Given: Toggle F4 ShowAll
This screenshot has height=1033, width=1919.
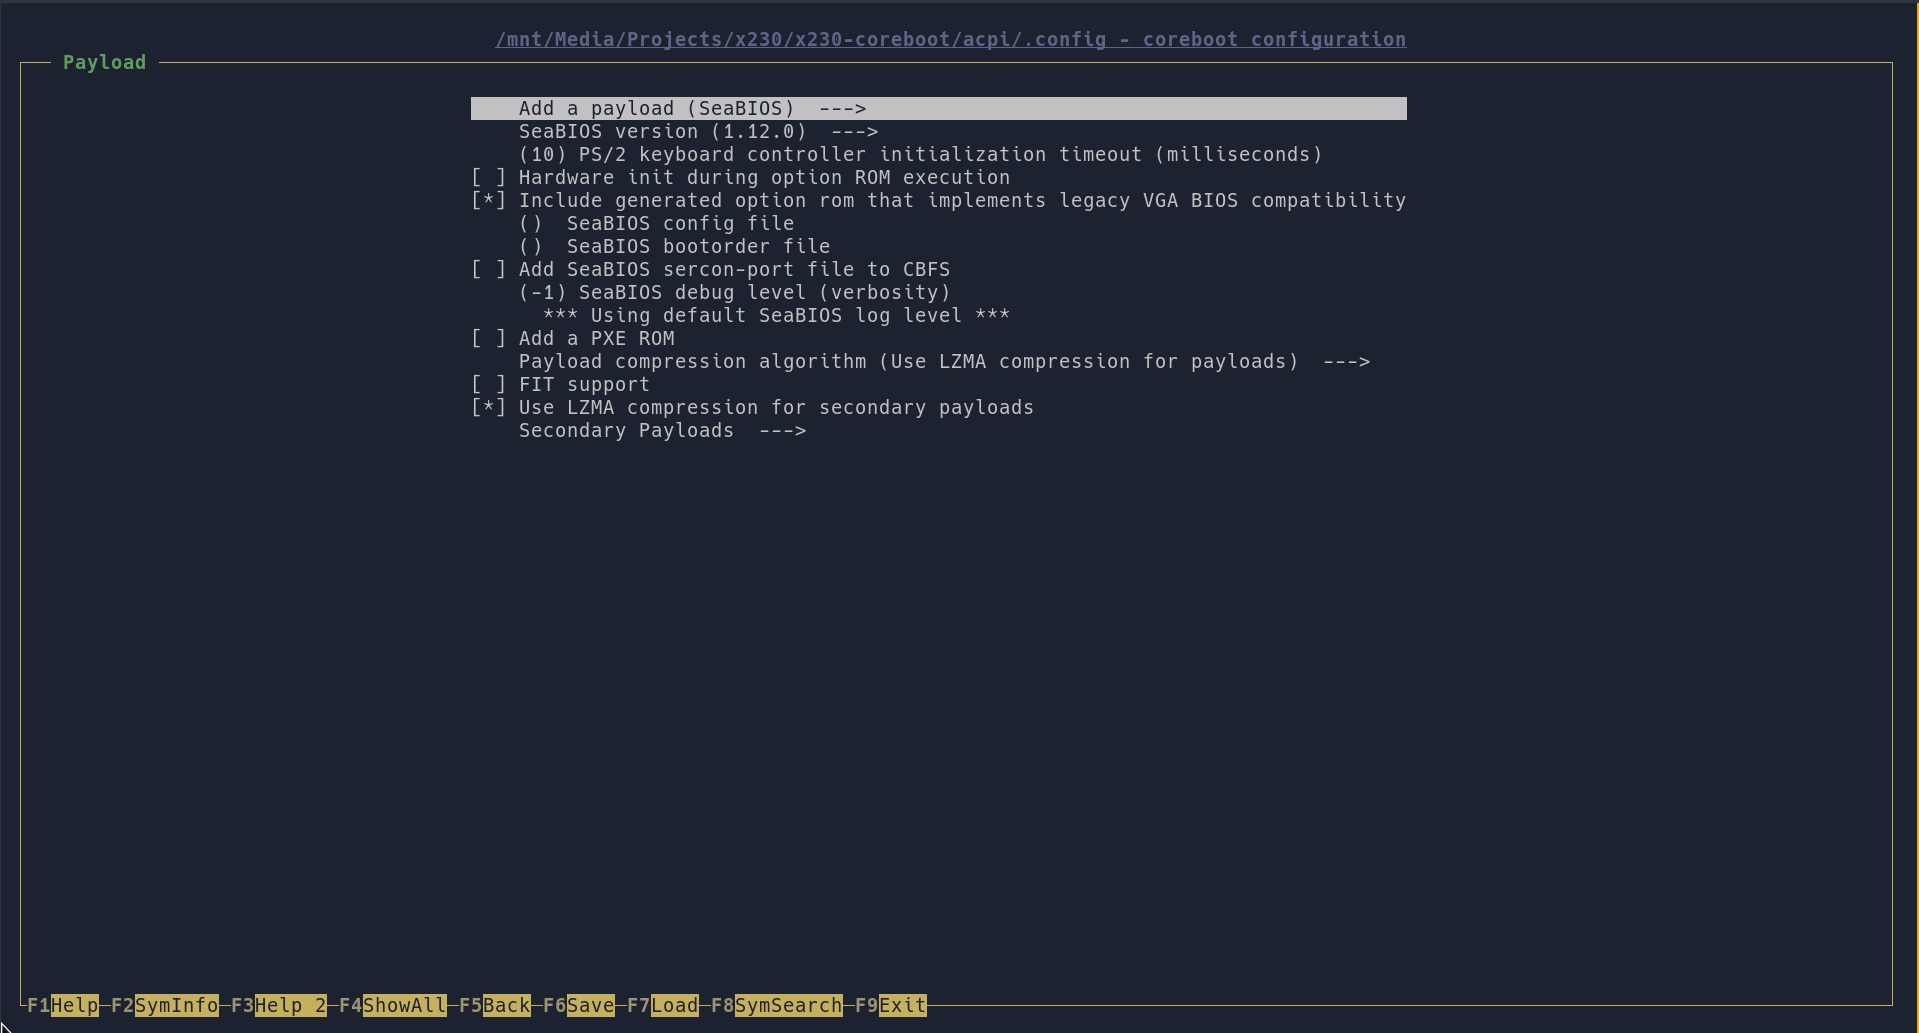Looking at the screenshot, I should coord(393,1005).
